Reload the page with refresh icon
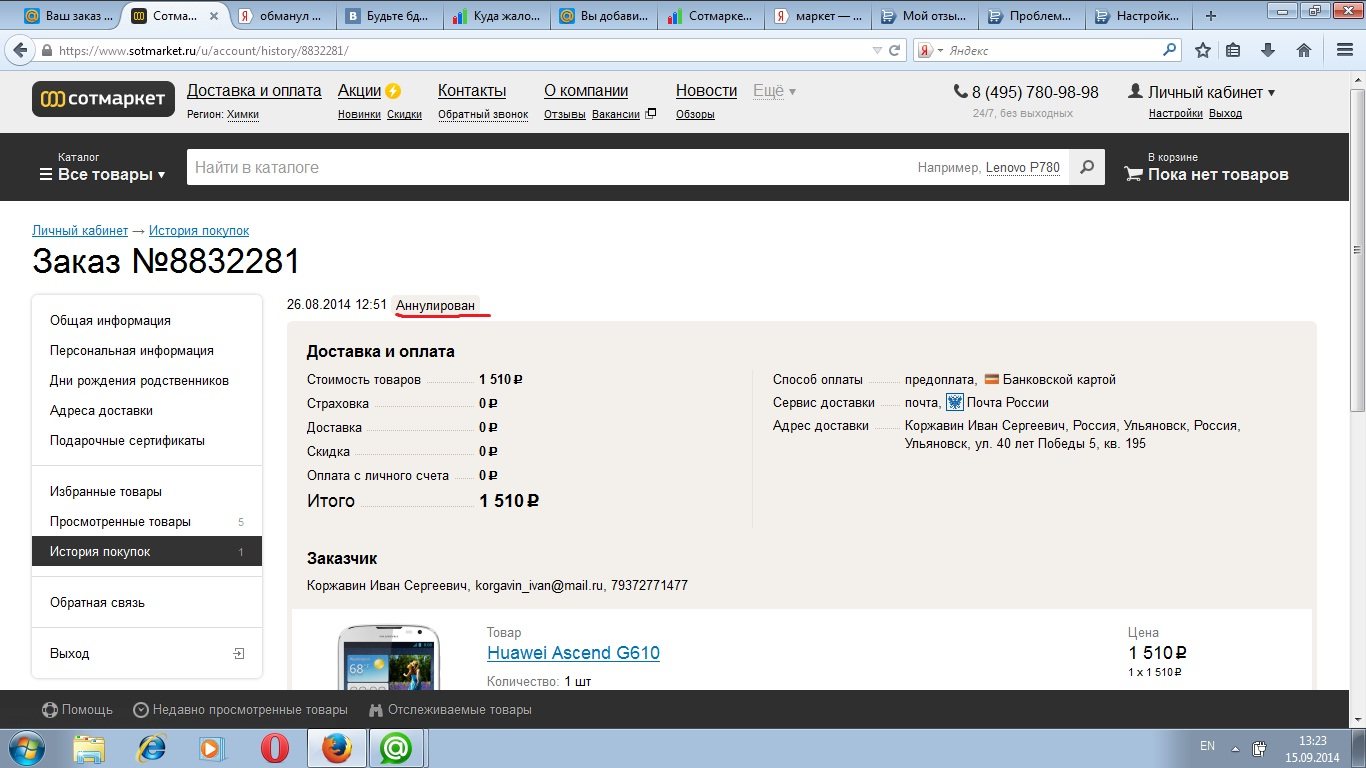 [x=895, y=50]
